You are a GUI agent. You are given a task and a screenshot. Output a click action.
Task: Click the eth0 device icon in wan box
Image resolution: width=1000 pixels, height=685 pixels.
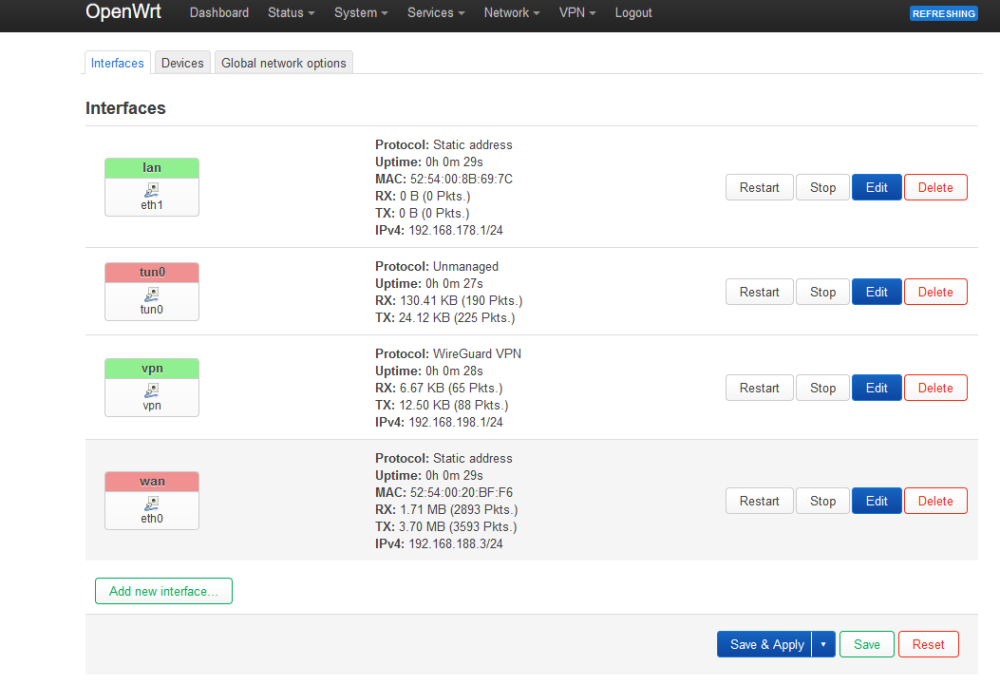click(x=152, y=504)
